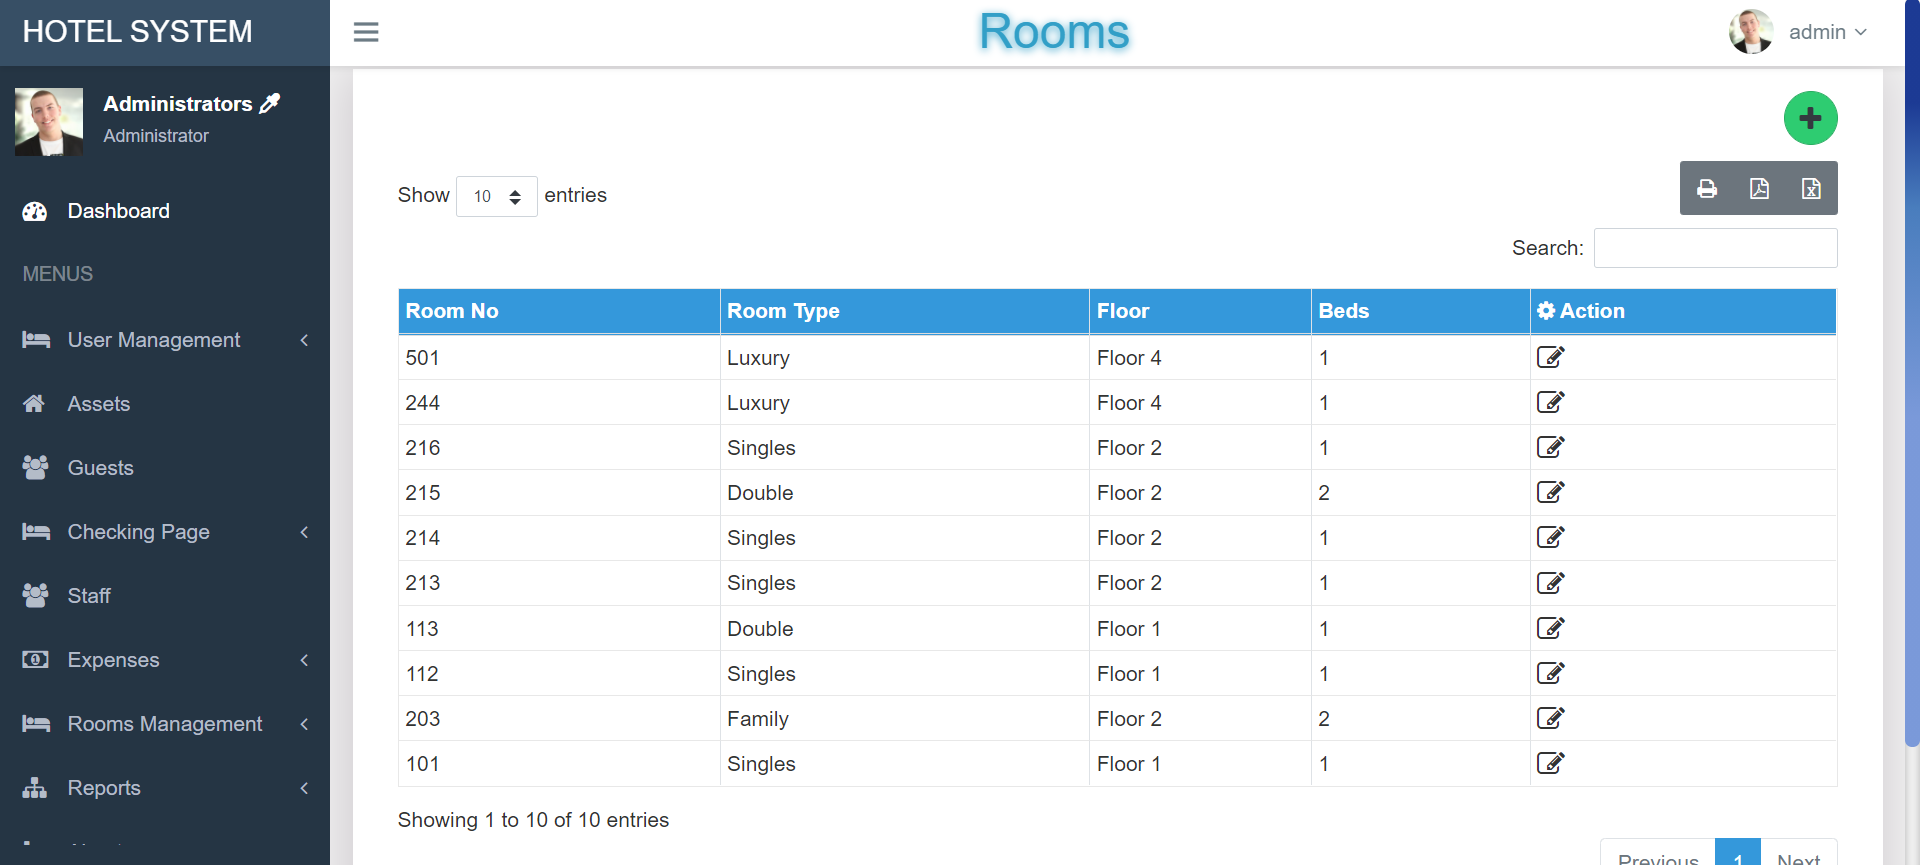Open the Dashboard page

118,211
